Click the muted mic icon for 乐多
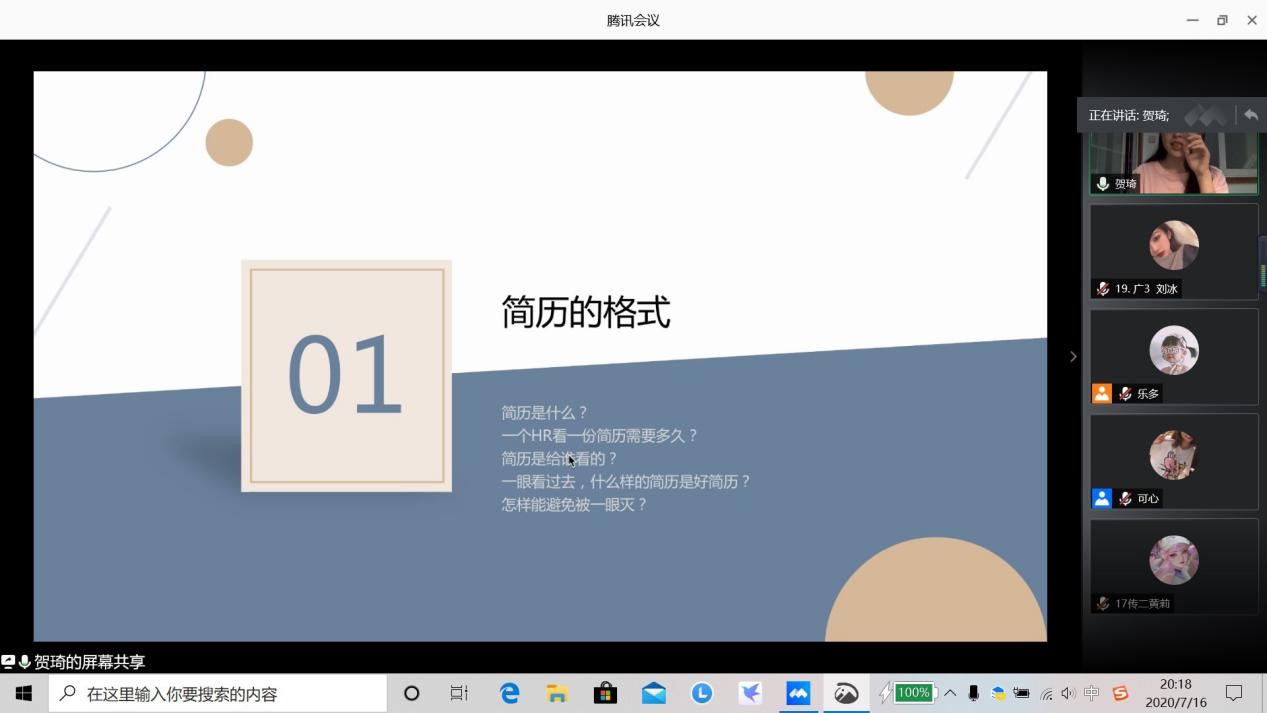 coord(1125,394)
